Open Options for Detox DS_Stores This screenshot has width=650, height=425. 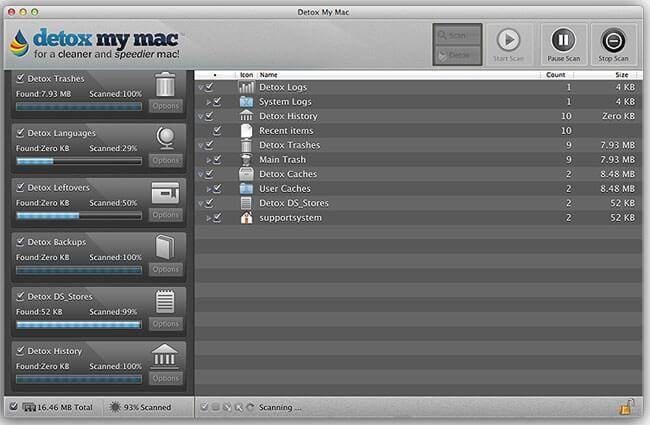(x=165, y=324)
